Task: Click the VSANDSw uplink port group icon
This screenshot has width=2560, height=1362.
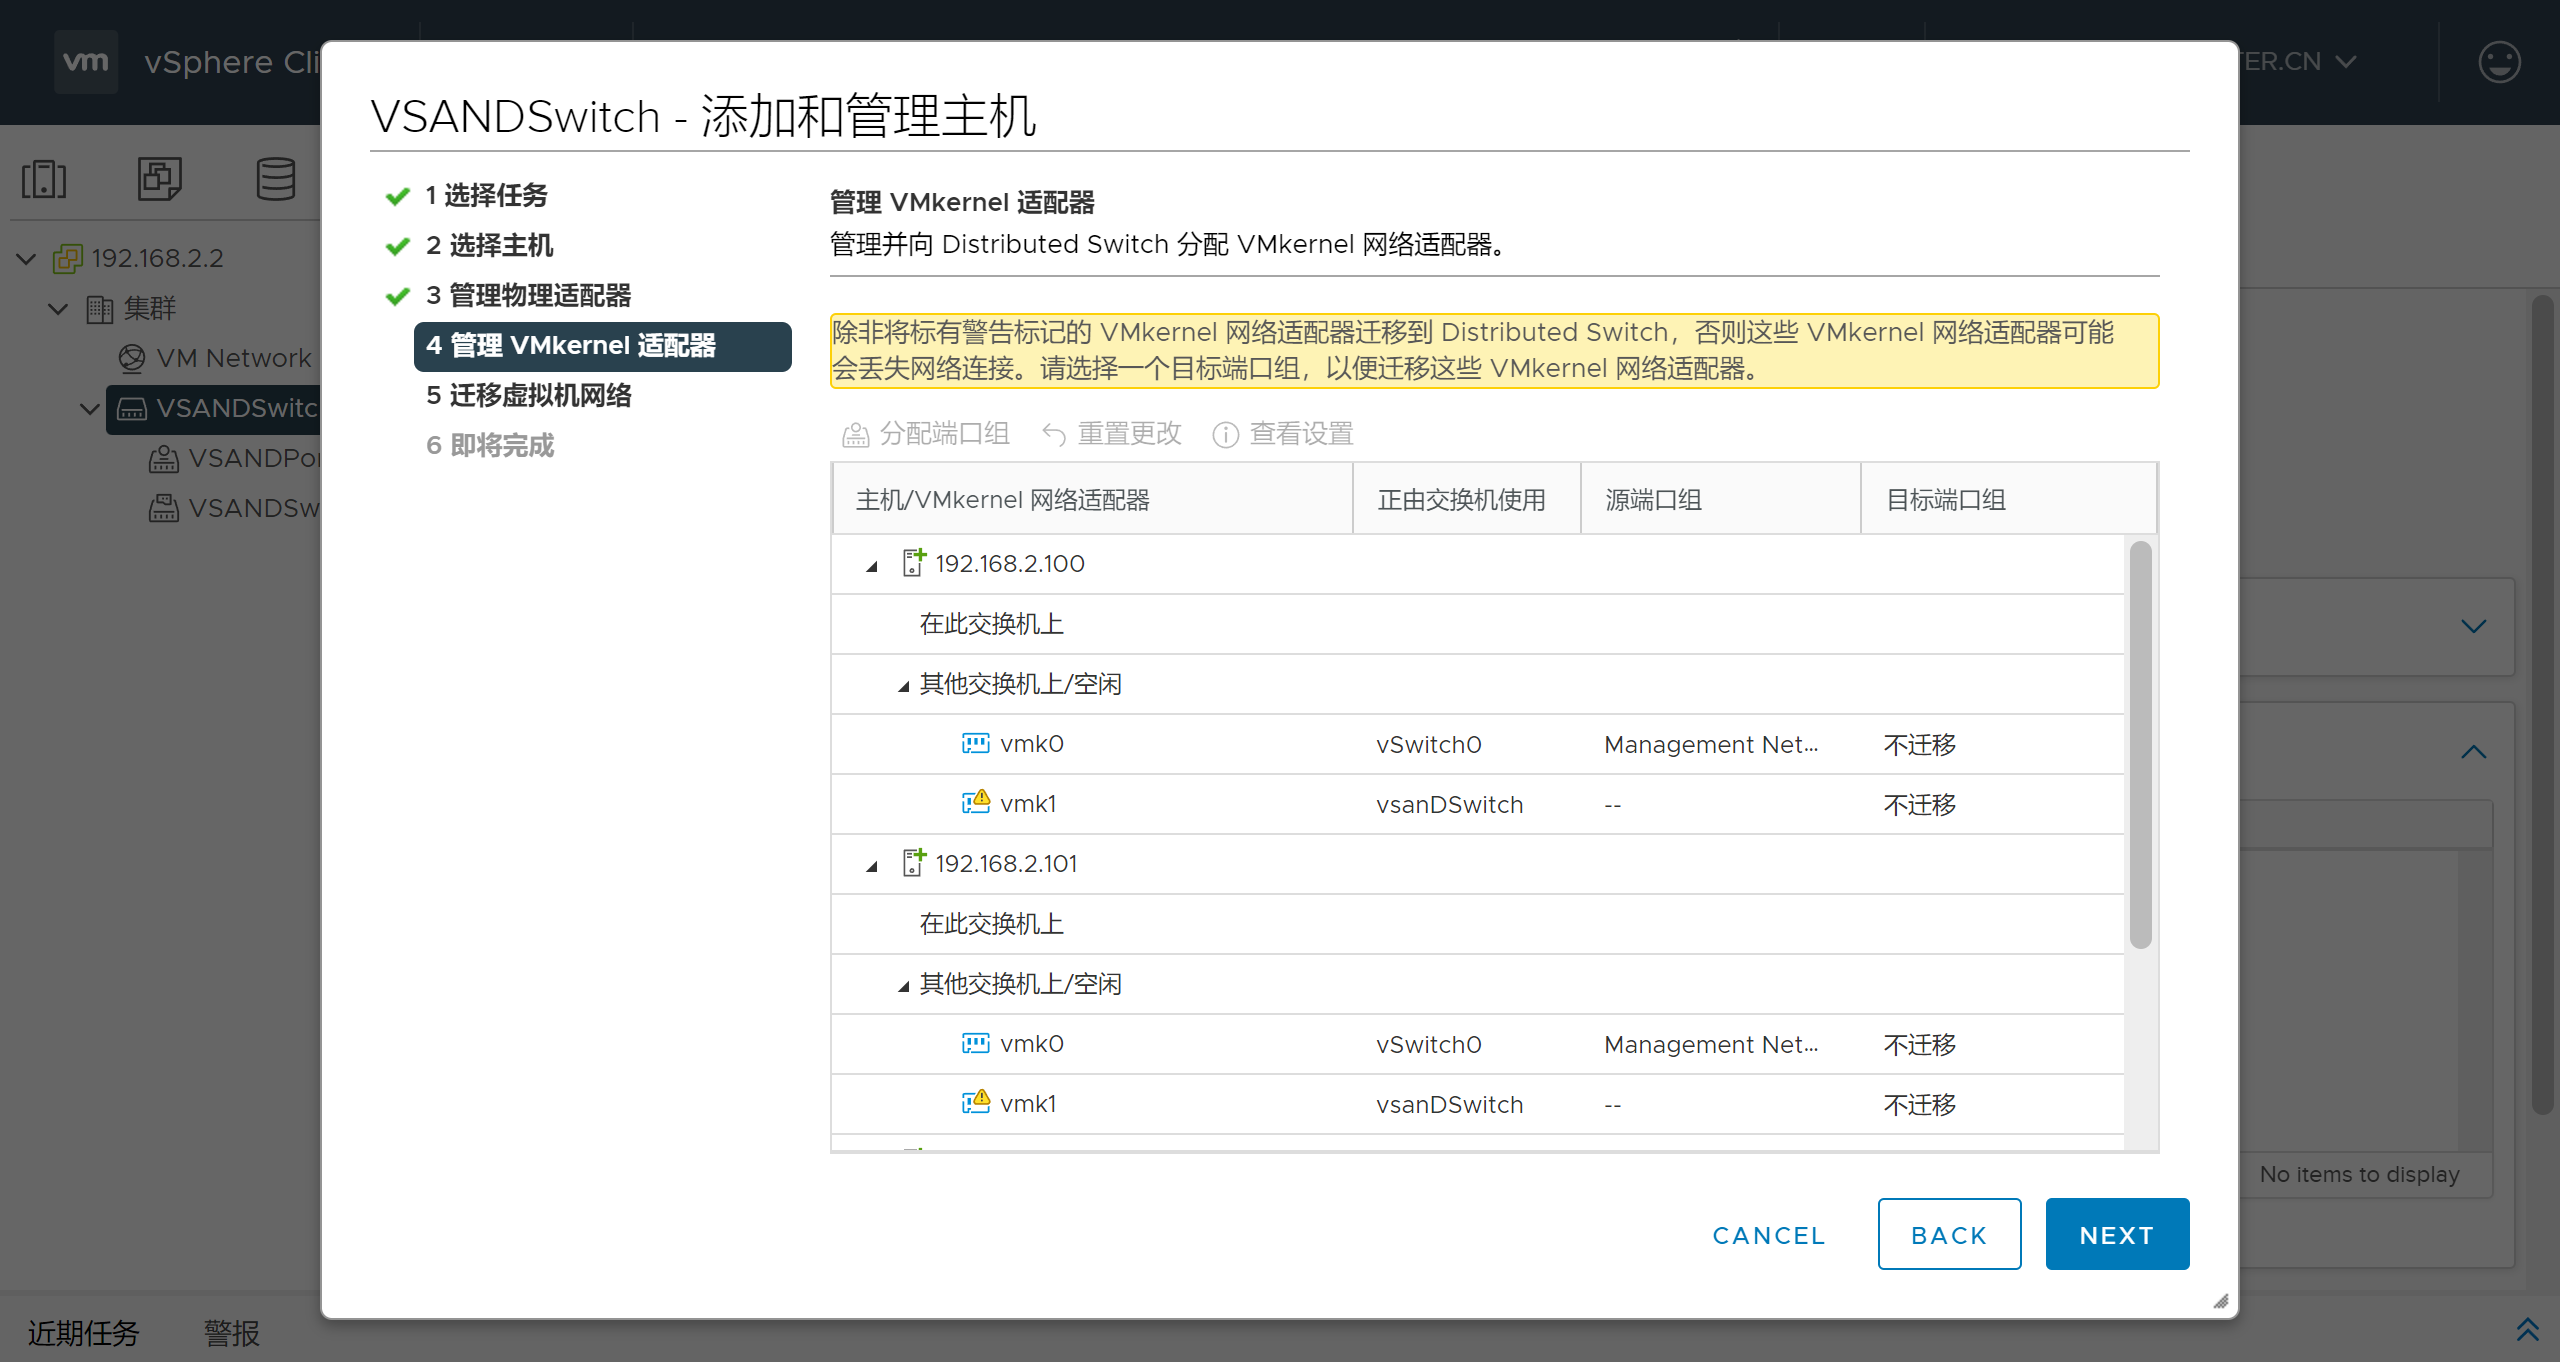Action: (x=163, y=509)
